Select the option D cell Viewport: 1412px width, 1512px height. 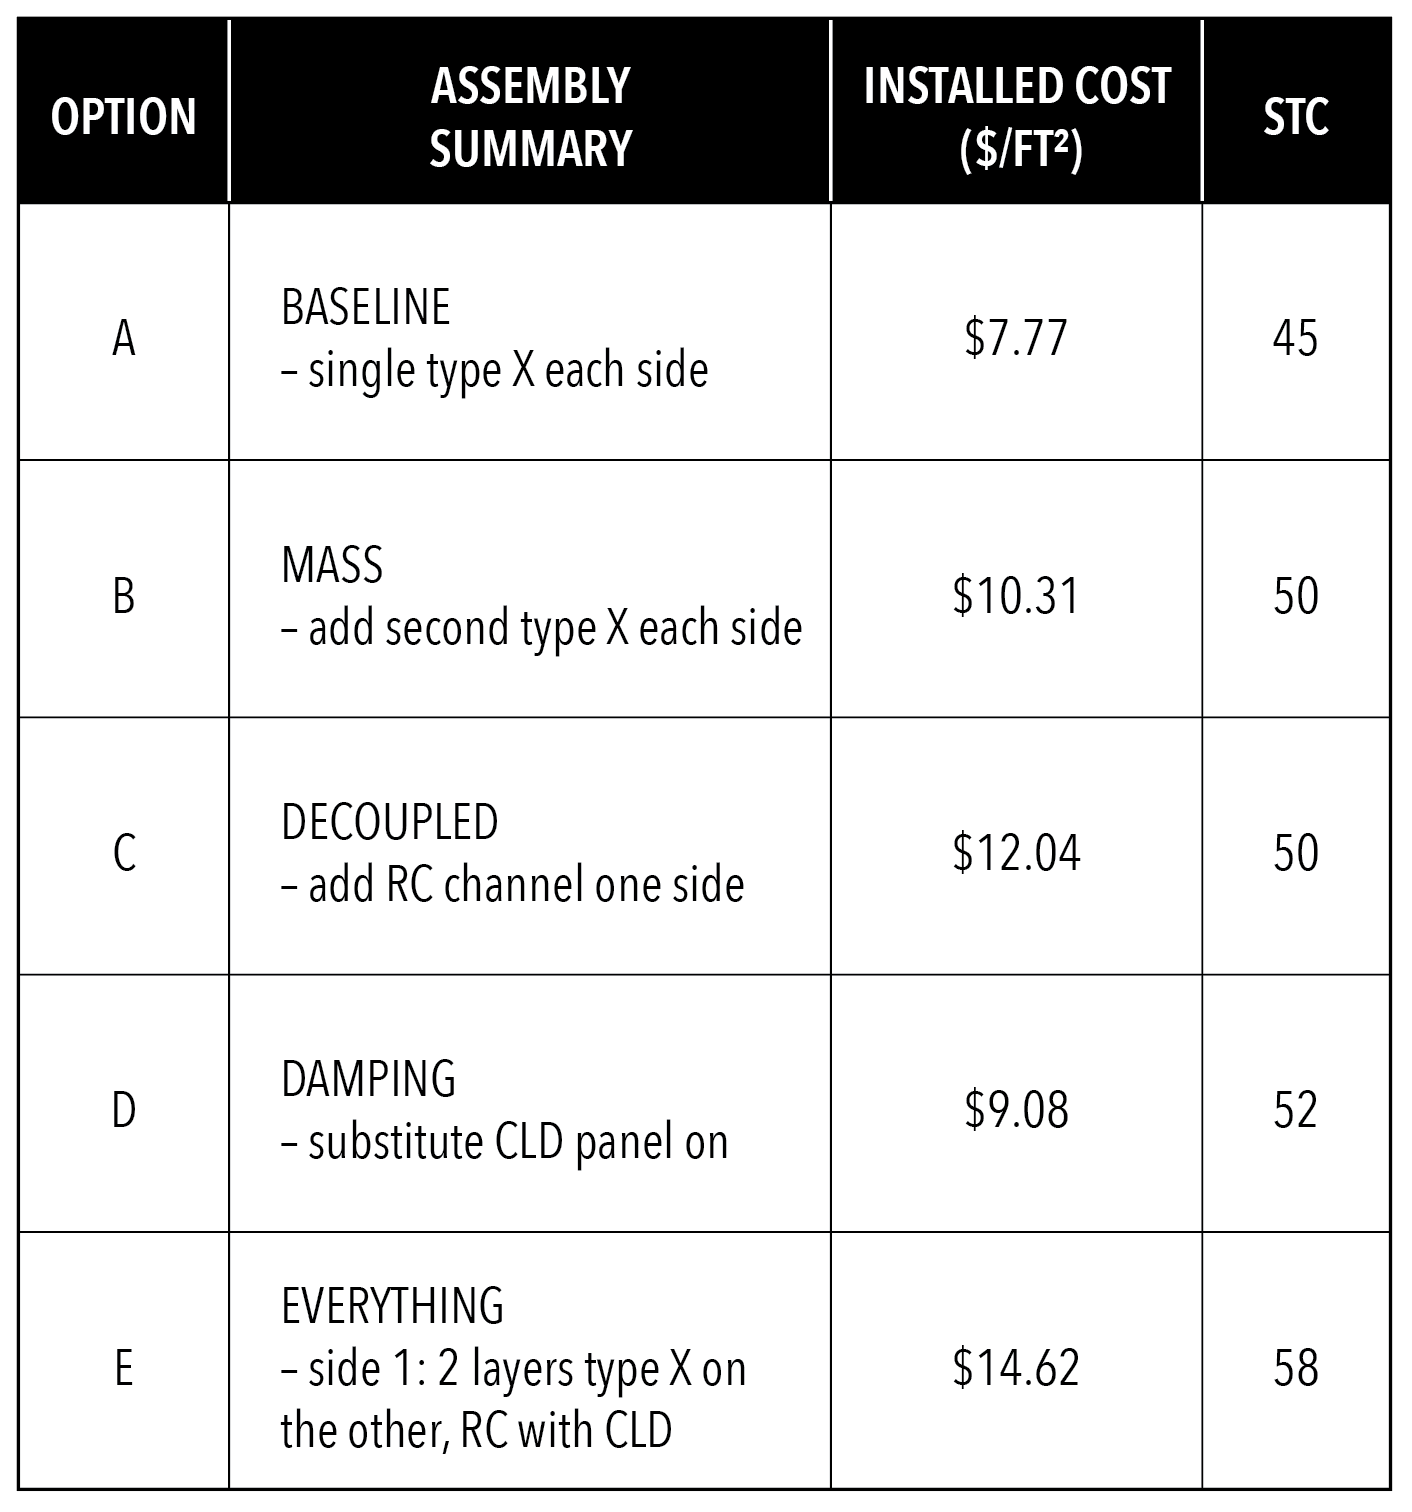point(123,1110)
